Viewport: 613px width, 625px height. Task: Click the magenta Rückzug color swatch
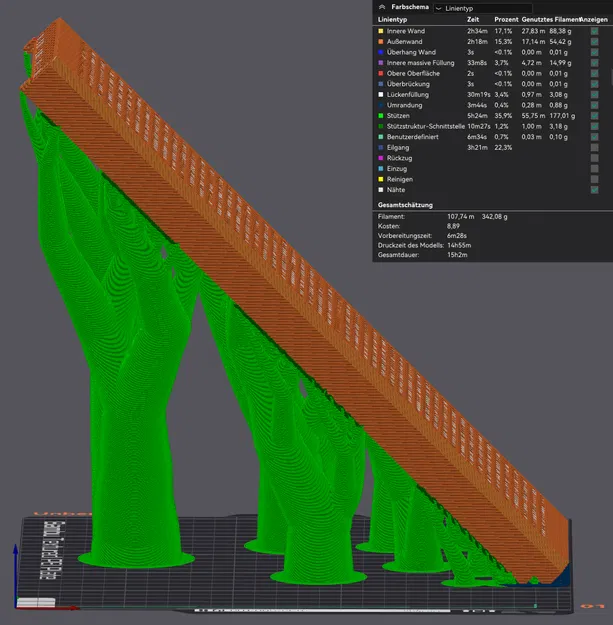[x=381, y=158]
